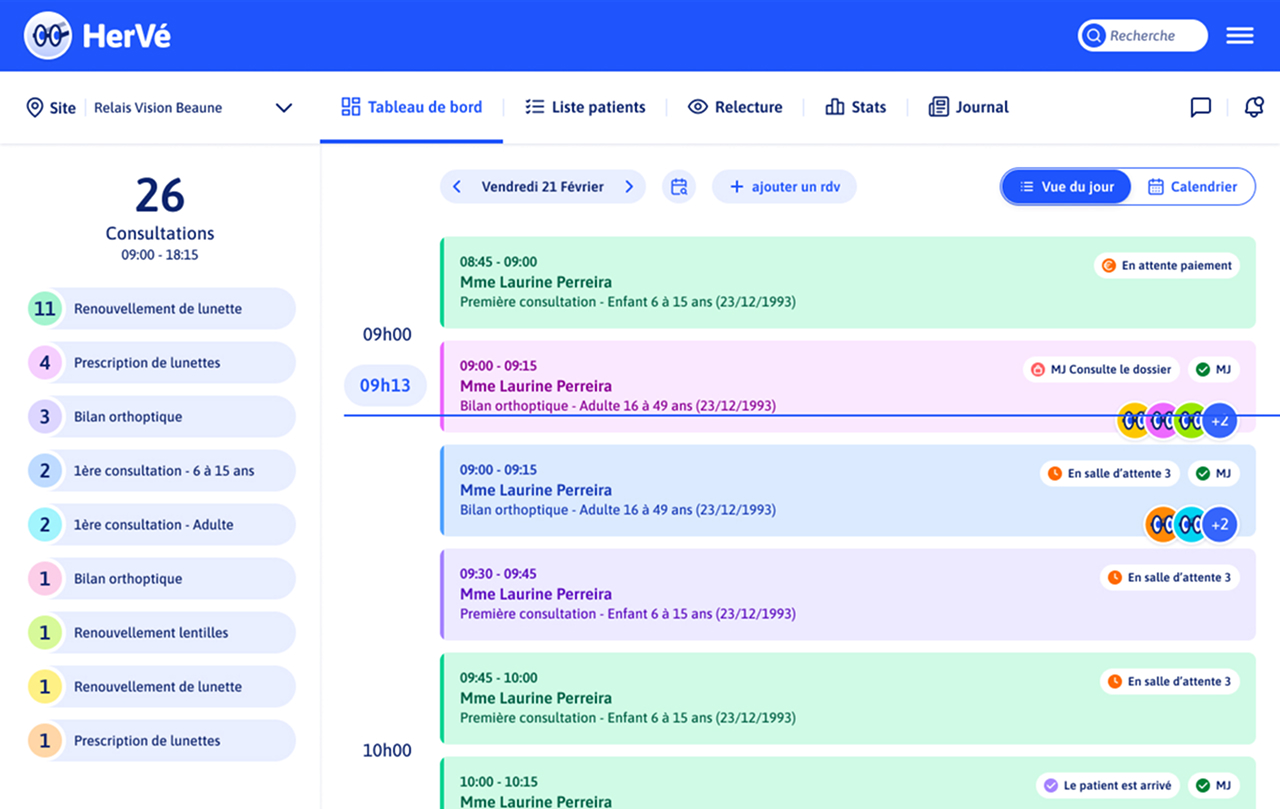Viewport: 1280px width, 809px height.
Task: Click the calendar search icon
Action: 679,187
